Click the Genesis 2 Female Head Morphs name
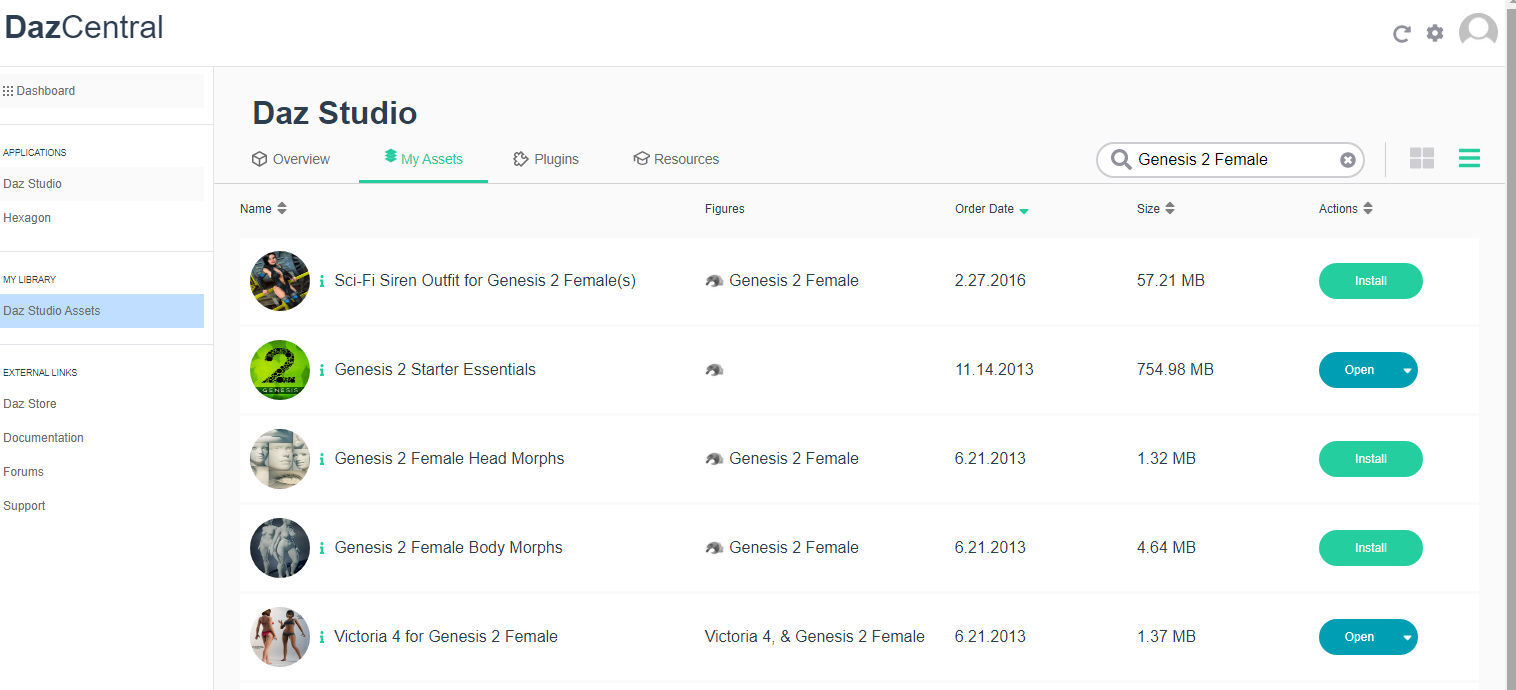The width and height of the screenshot is (1516, 690). point(449,459)
